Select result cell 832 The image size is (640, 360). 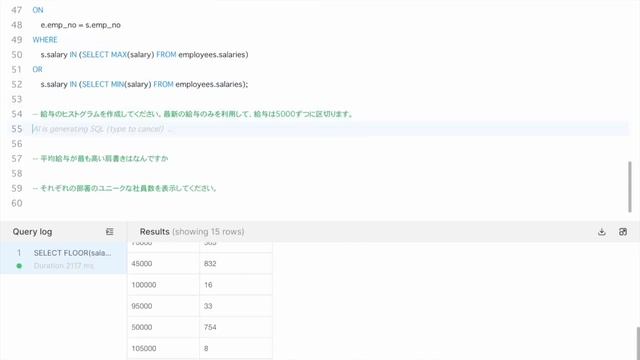[236, 264]
